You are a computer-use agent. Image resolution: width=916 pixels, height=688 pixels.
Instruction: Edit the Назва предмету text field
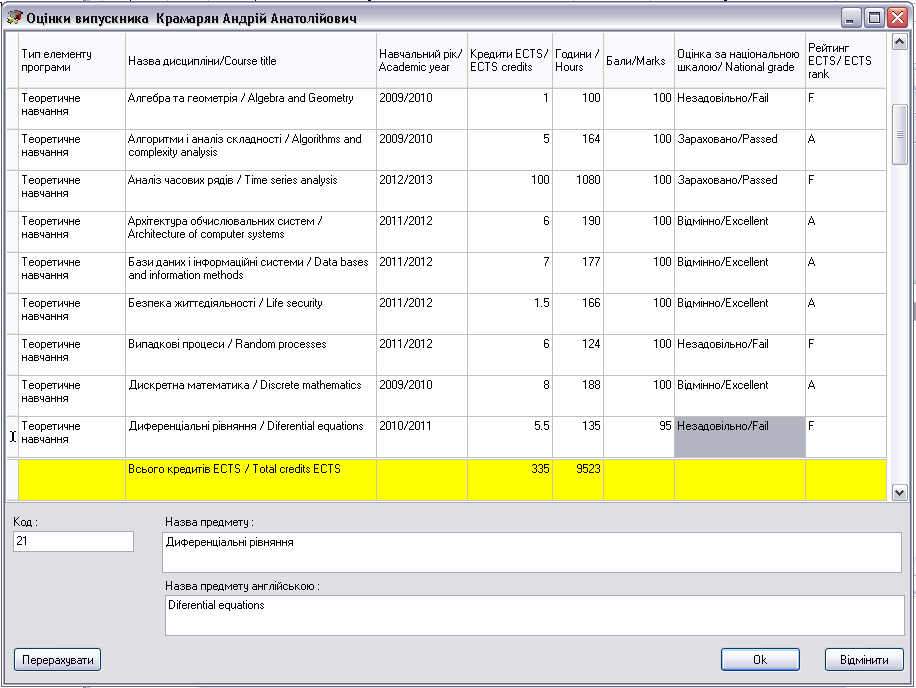pos(532,552)
